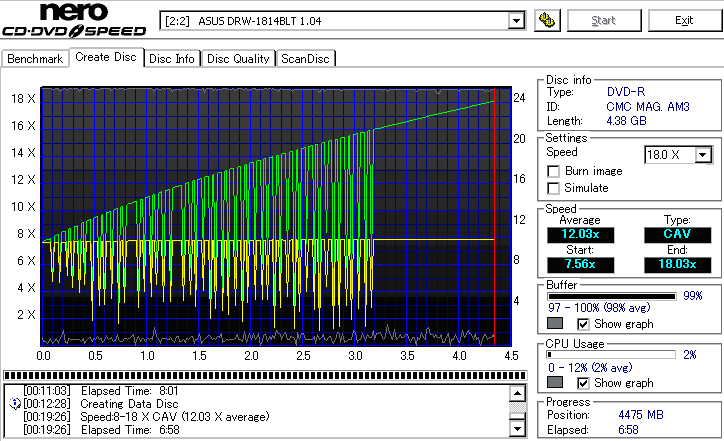Open the ASUS DRW-1814BLT drive dropdown

[x=516, y=21]
